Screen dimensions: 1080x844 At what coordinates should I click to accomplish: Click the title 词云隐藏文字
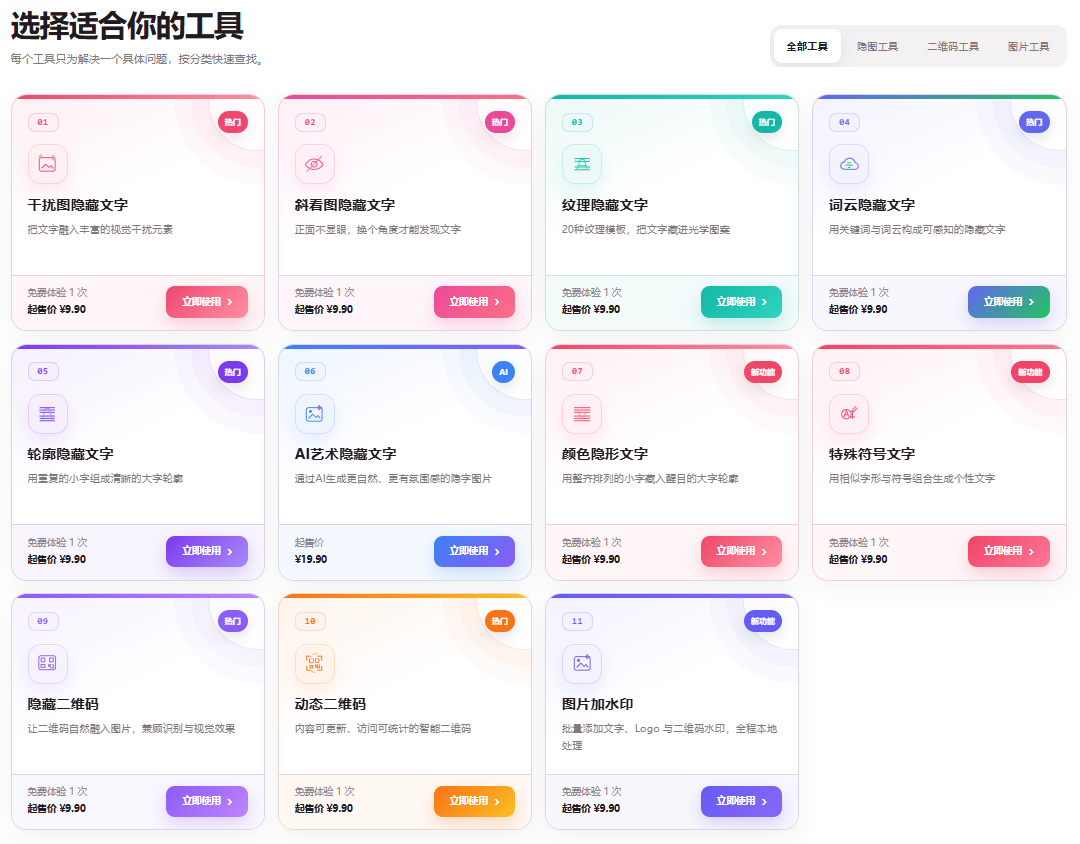coord(872,205)
